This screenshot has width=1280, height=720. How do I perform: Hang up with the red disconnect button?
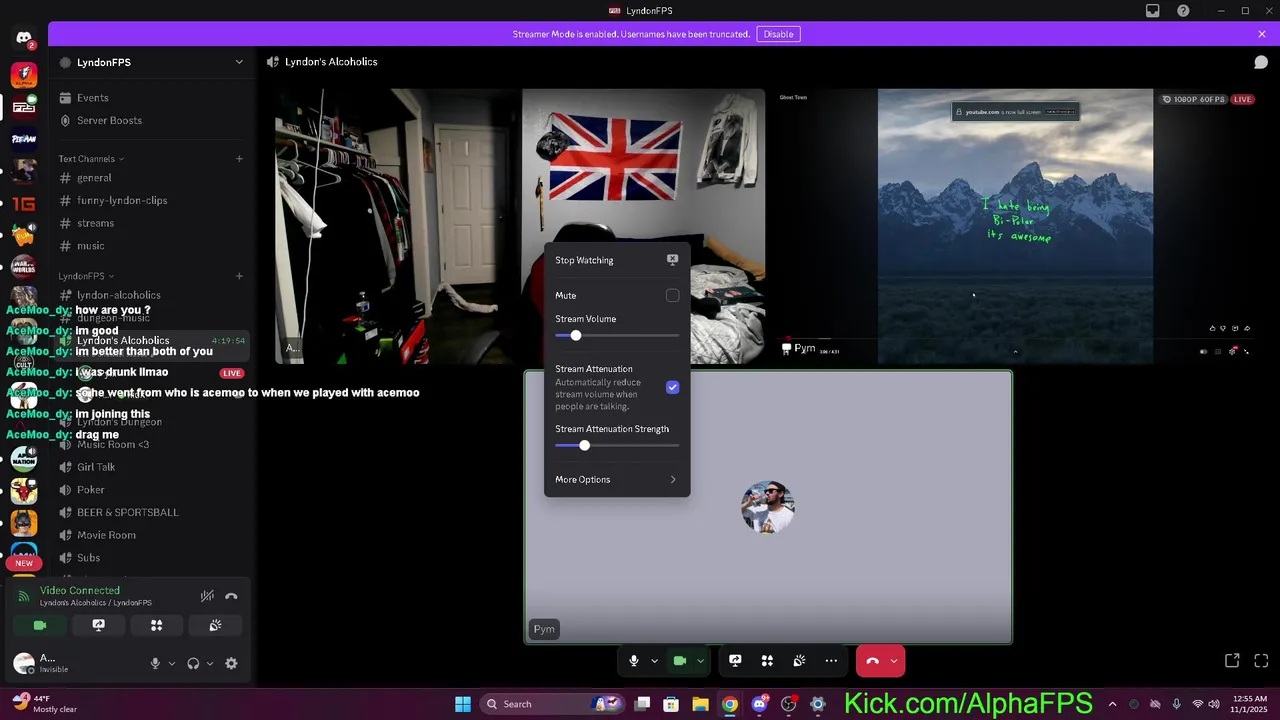point(872,661)
